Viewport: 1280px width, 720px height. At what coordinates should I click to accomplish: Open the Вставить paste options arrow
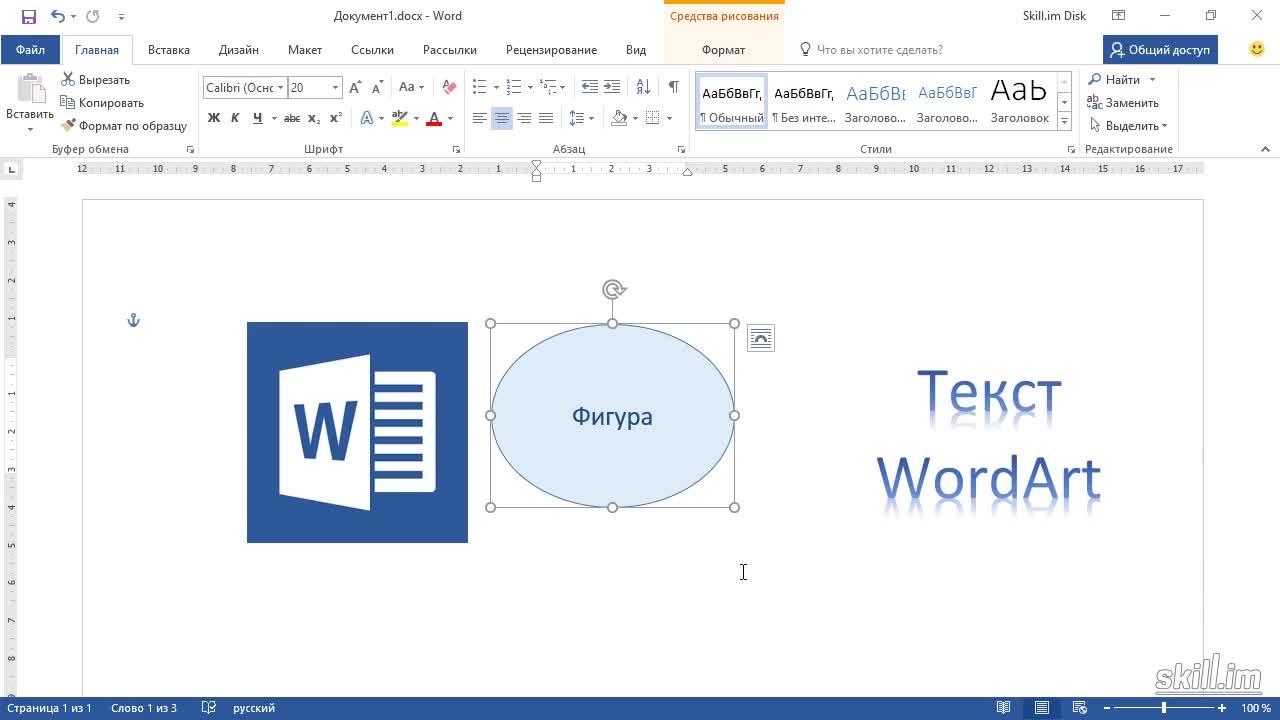click(30, 129)
